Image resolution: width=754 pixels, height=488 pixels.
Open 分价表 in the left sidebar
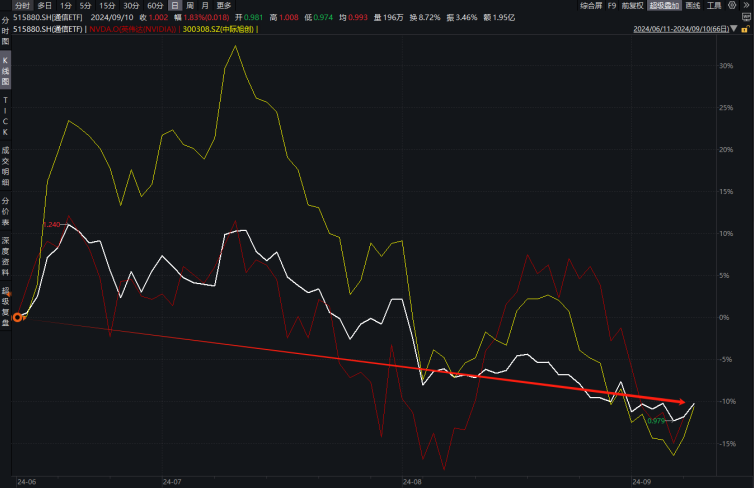click(x=5, y=211)
